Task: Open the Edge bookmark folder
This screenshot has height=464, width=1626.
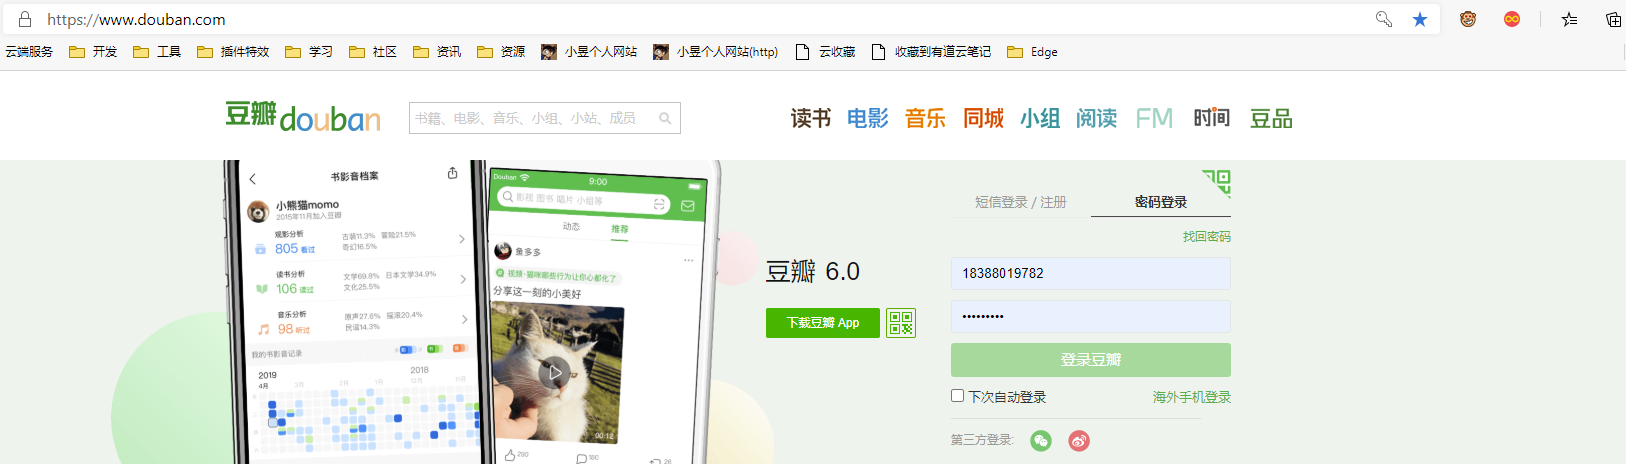Action: (x=1032, y=52)
